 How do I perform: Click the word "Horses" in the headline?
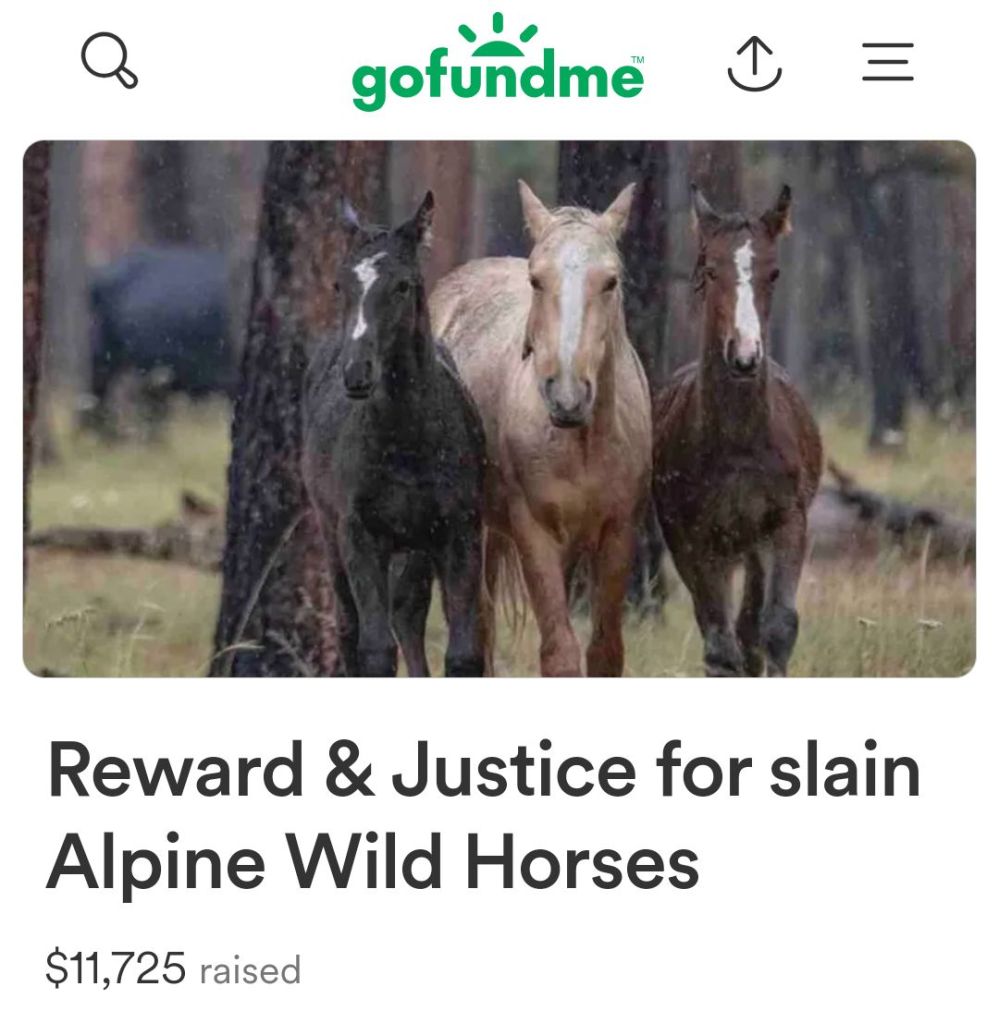[581, 863]
